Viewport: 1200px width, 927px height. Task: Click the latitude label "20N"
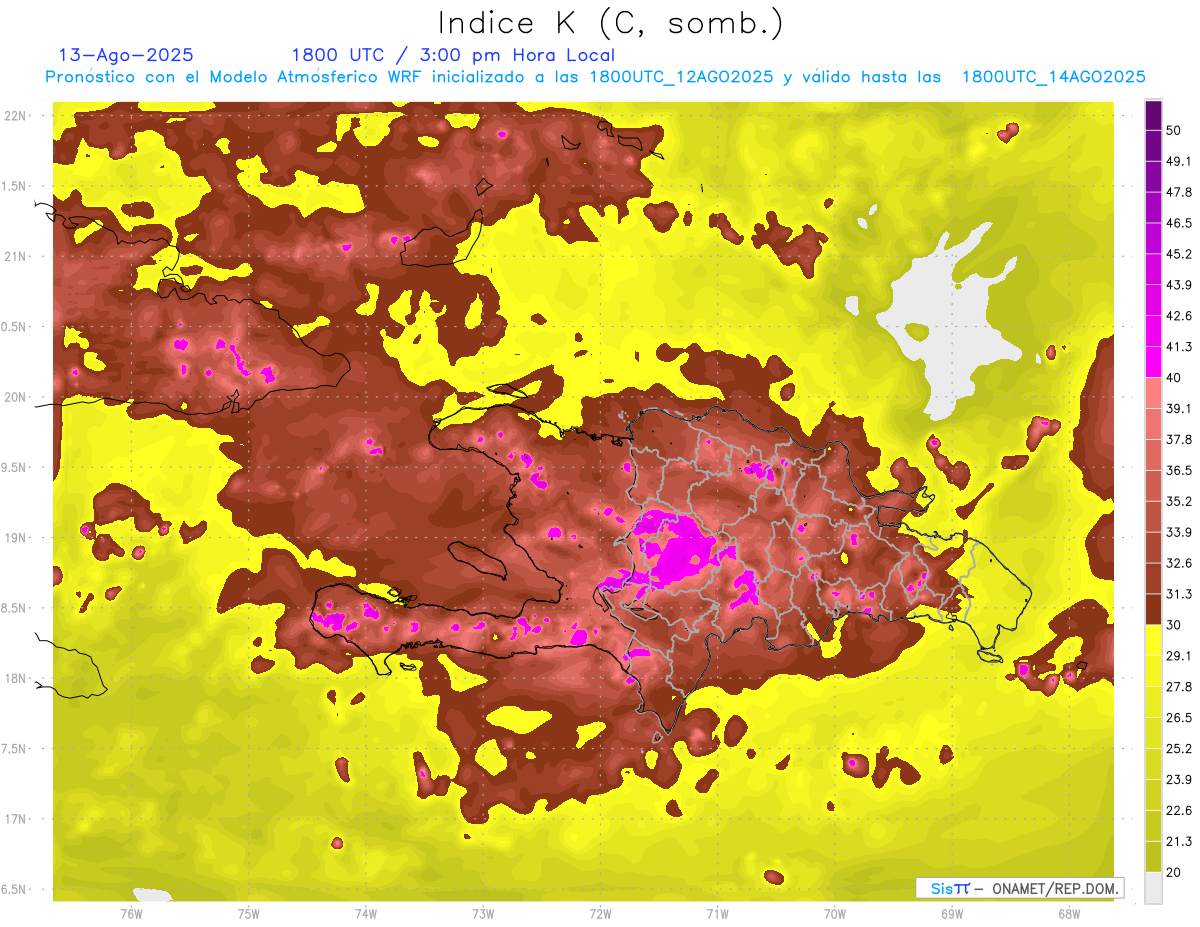coord(16,397)
